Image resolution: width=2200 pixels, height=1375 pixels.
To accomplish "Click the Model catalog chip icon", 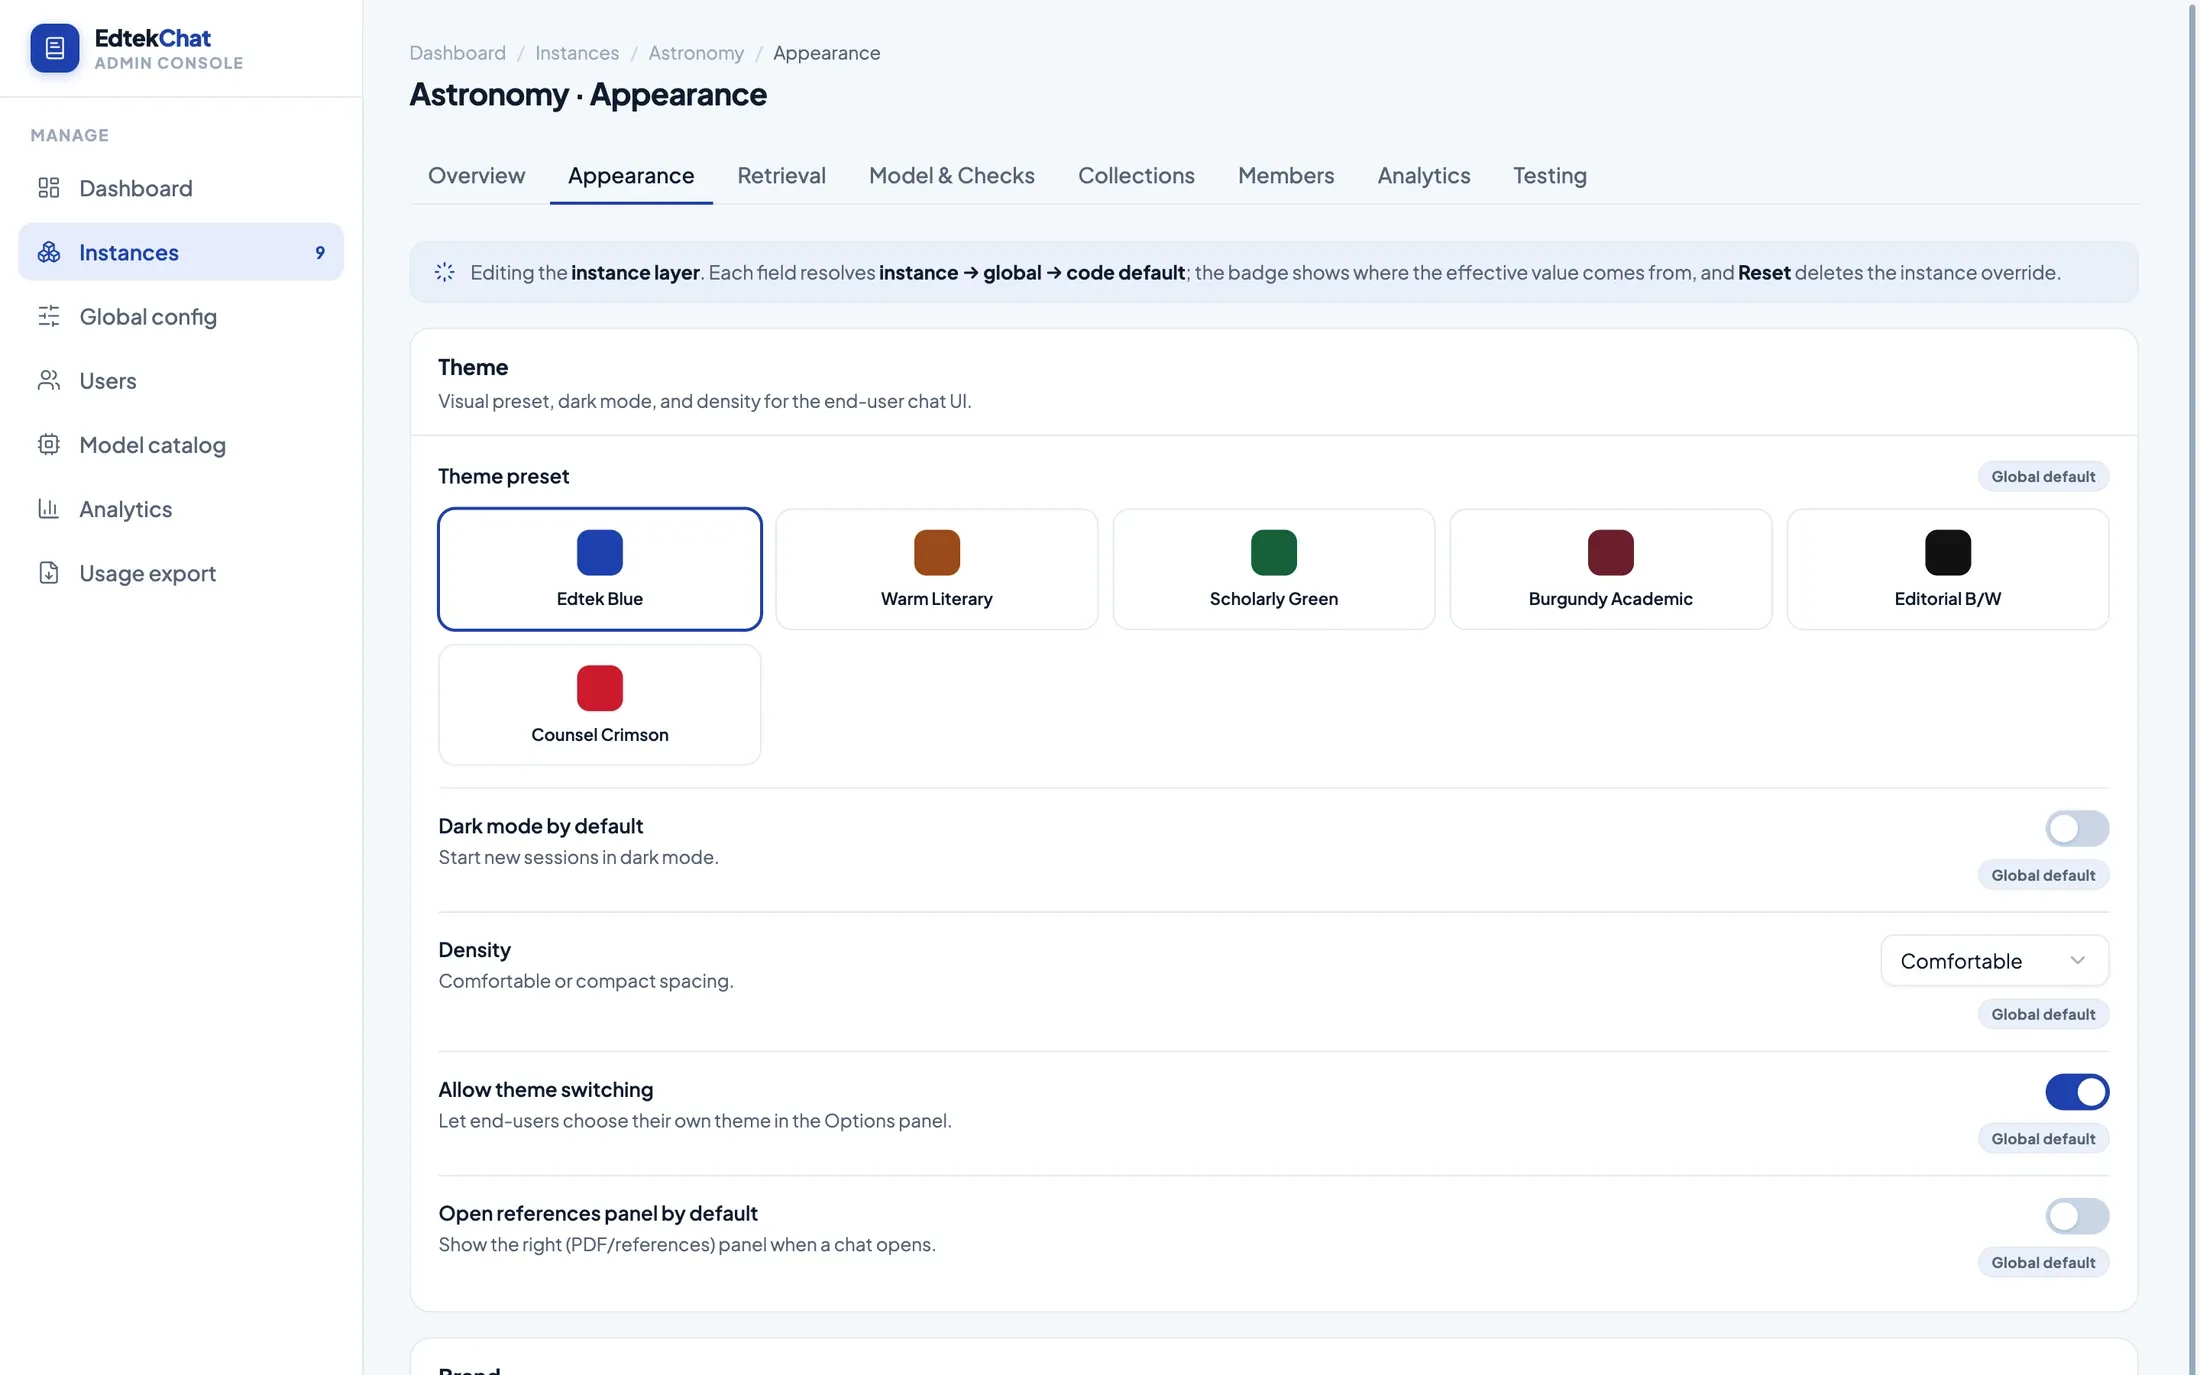I will [49, 444].
